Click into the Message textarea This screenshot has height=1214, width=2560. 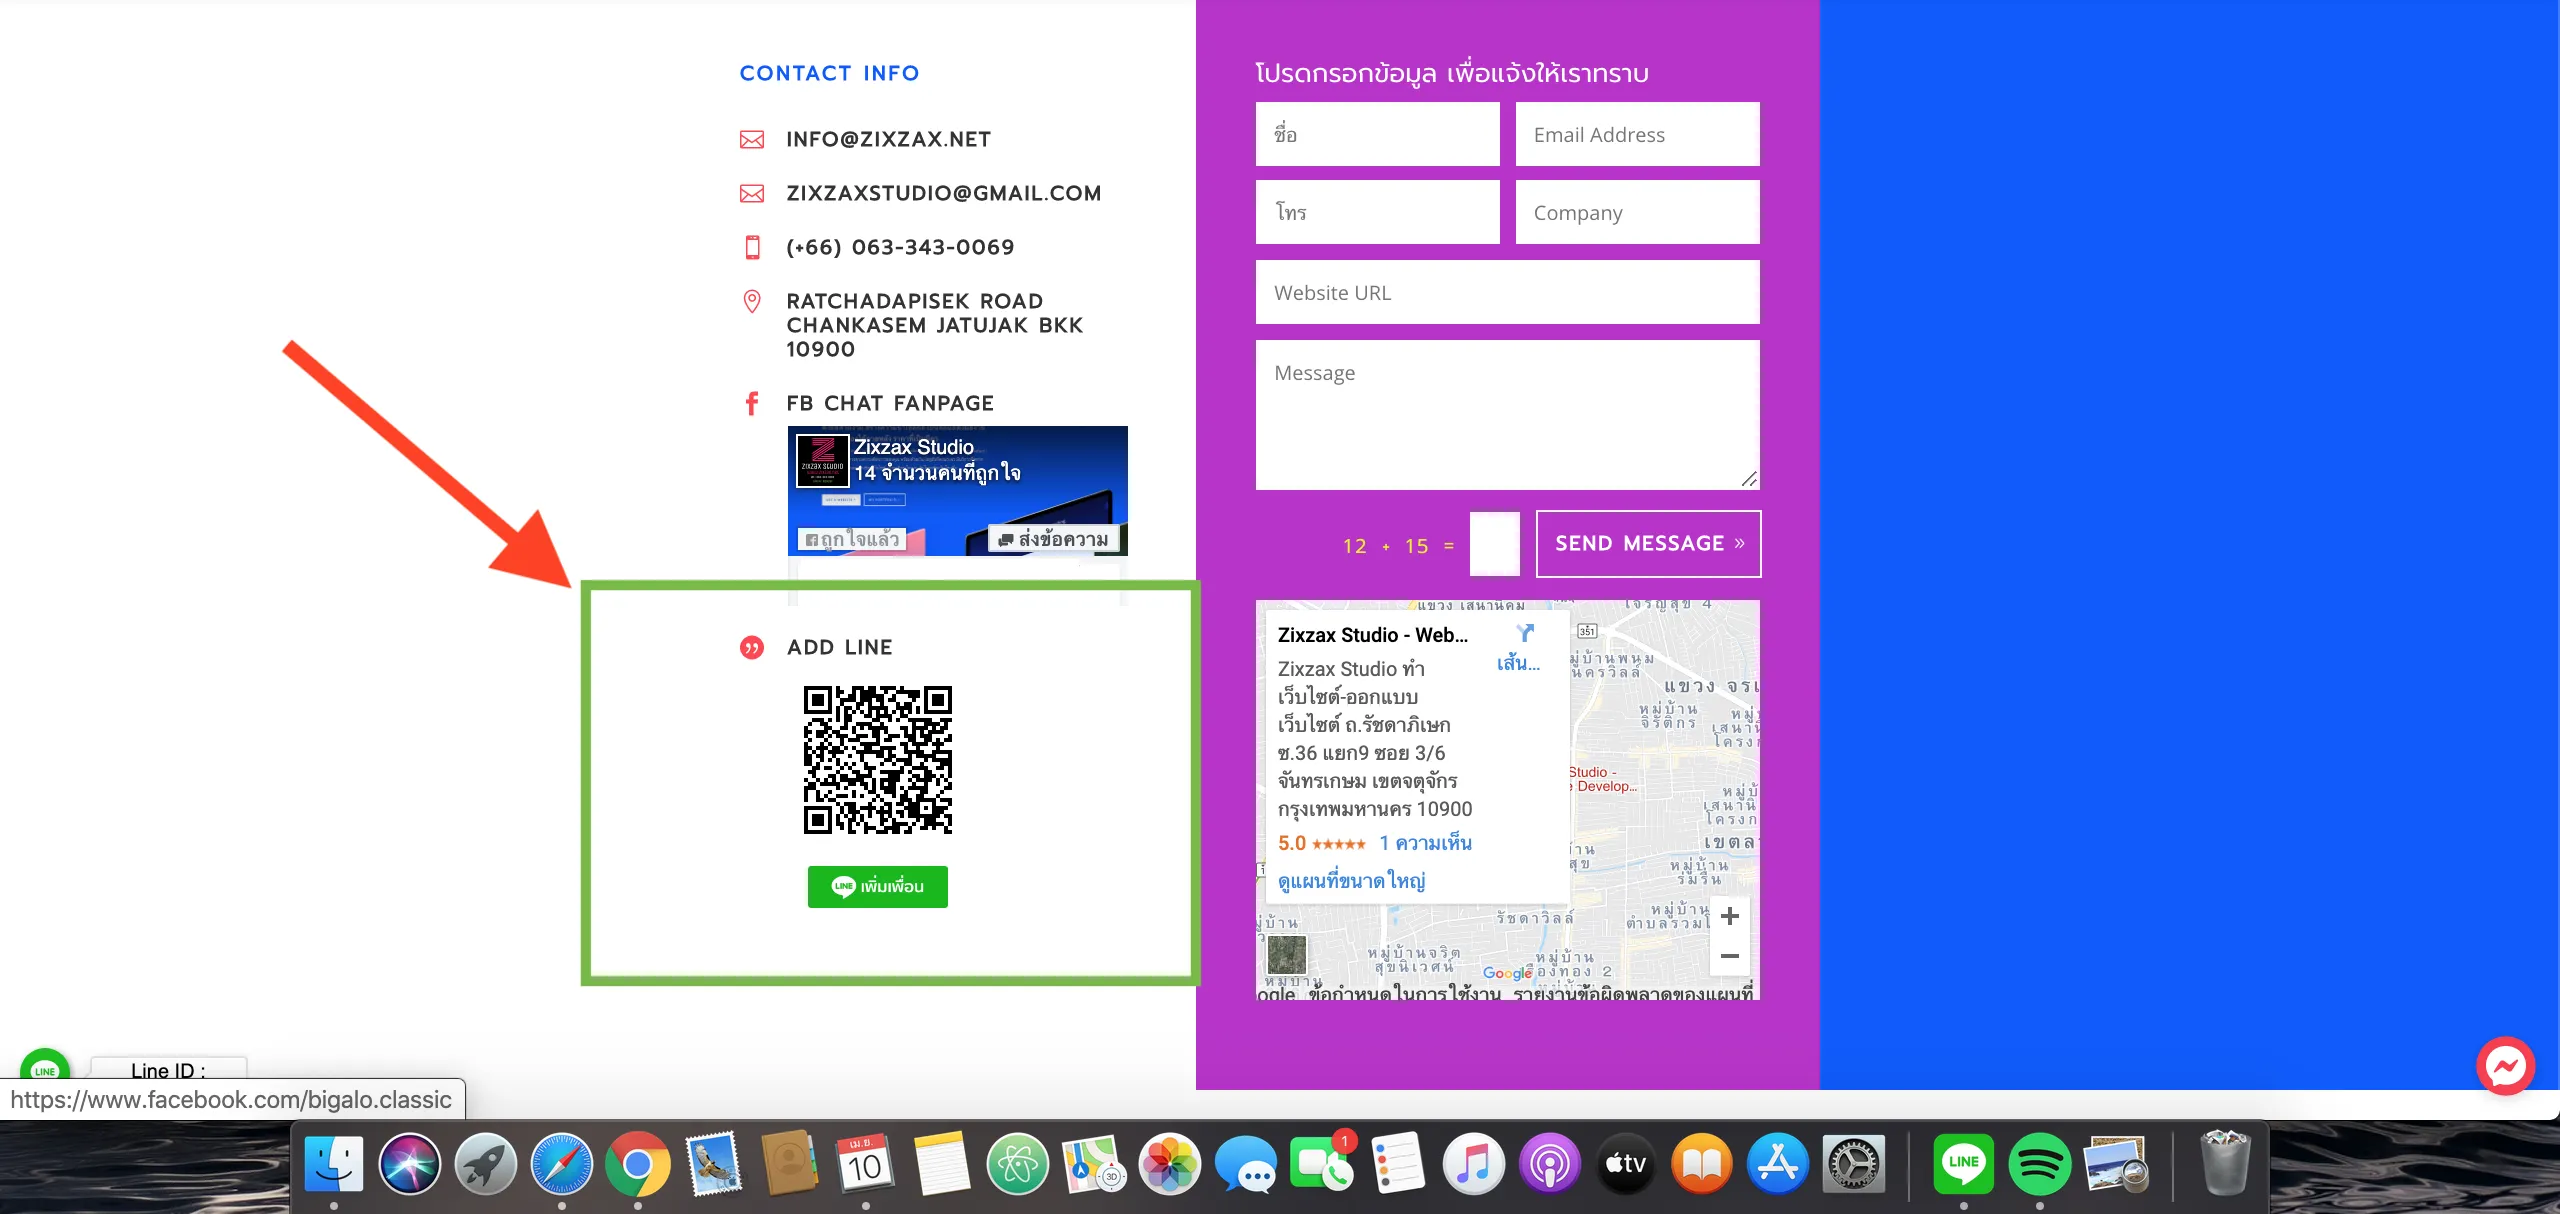click(1508, 415)
